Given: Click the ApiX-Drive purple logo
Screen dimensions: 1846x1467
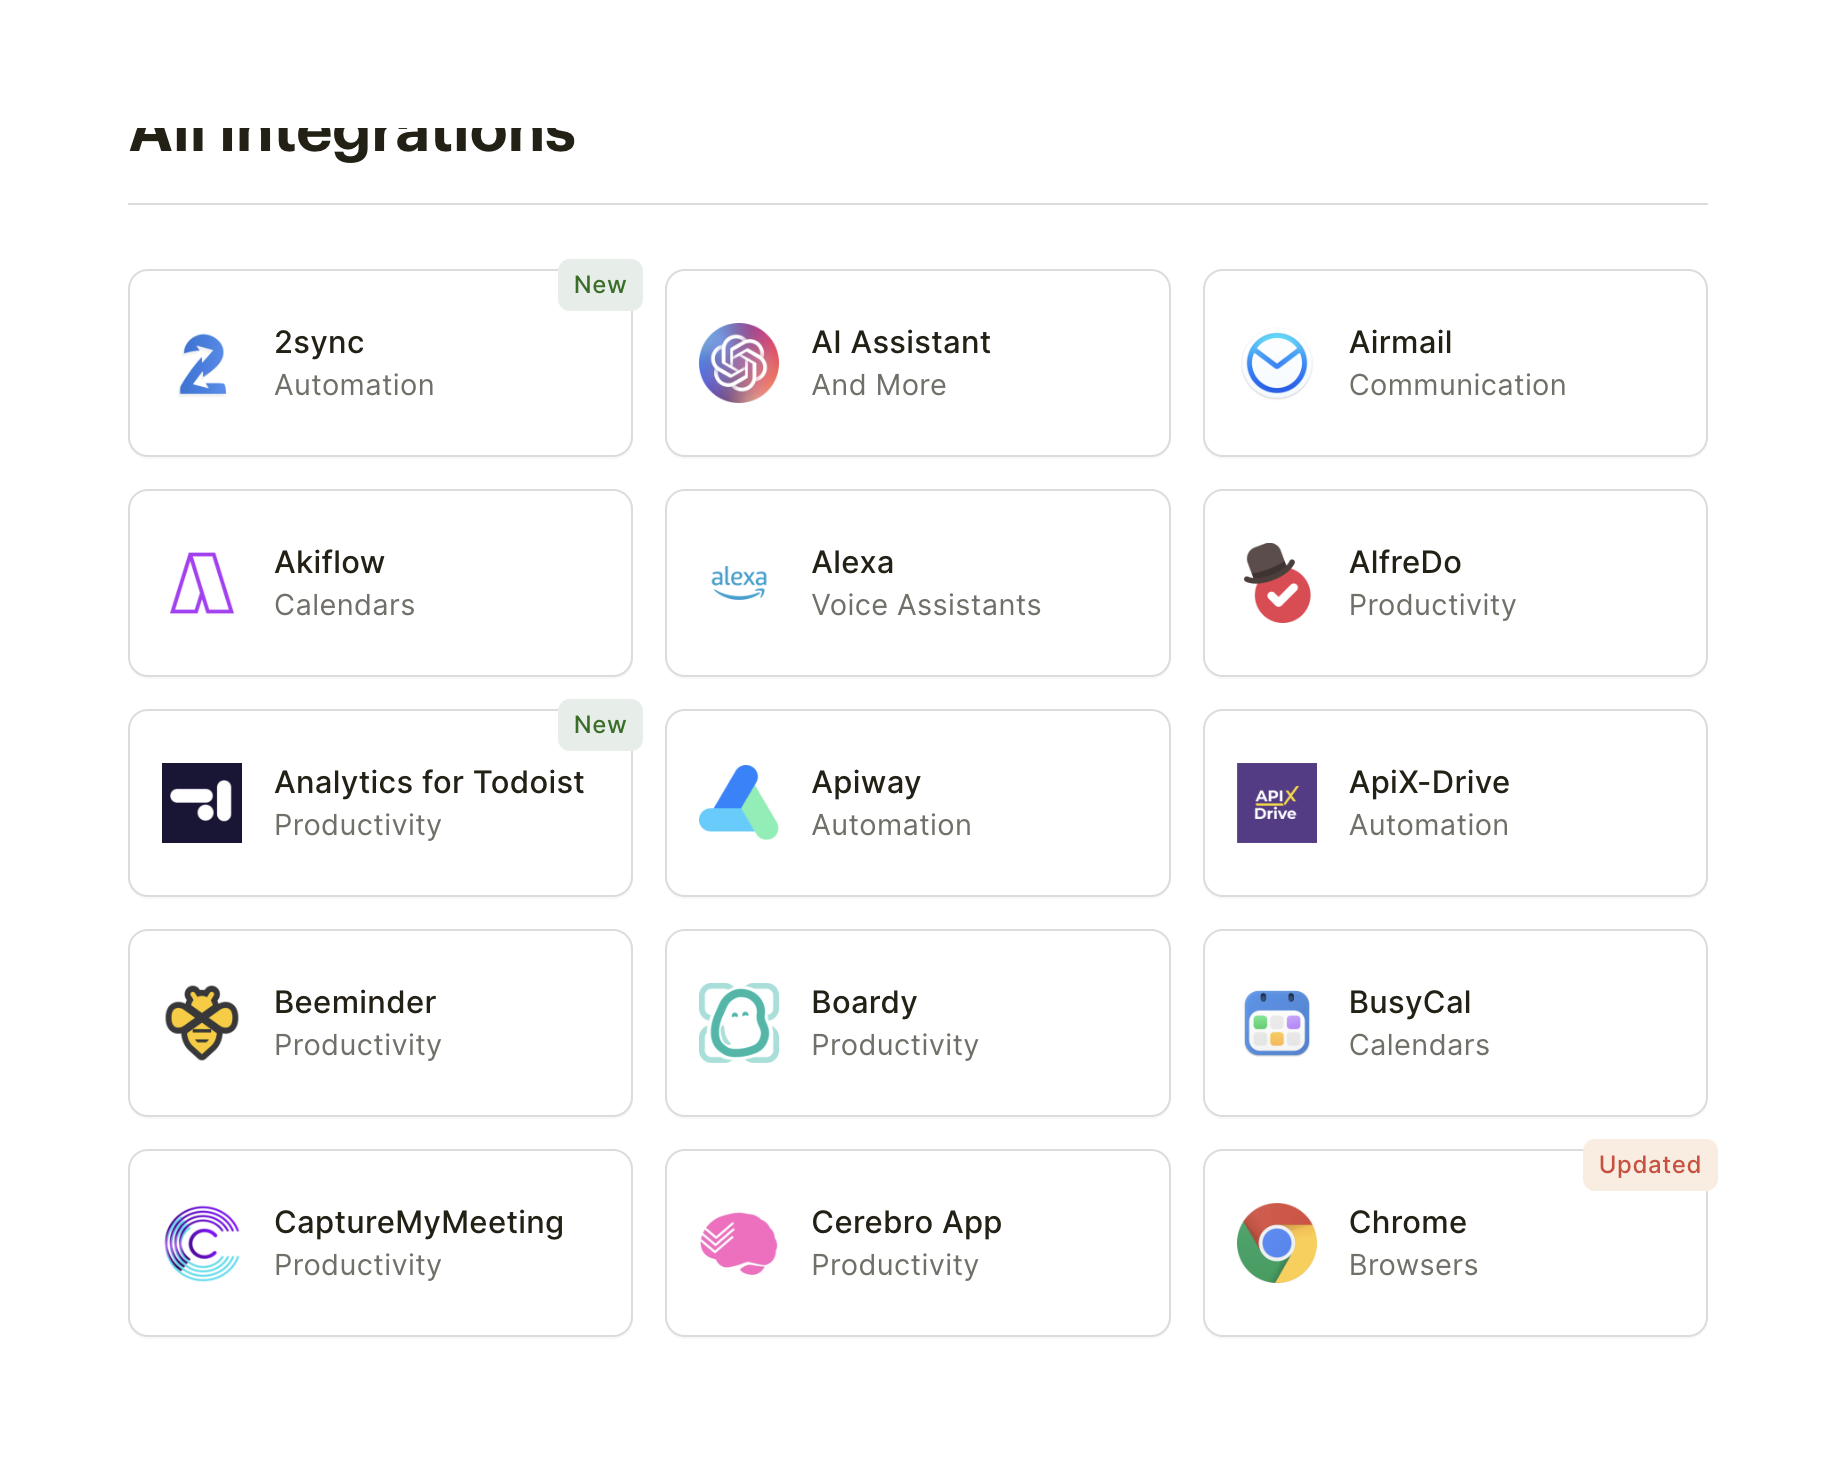Looking at the screenshot, I should pos(1276,804).
